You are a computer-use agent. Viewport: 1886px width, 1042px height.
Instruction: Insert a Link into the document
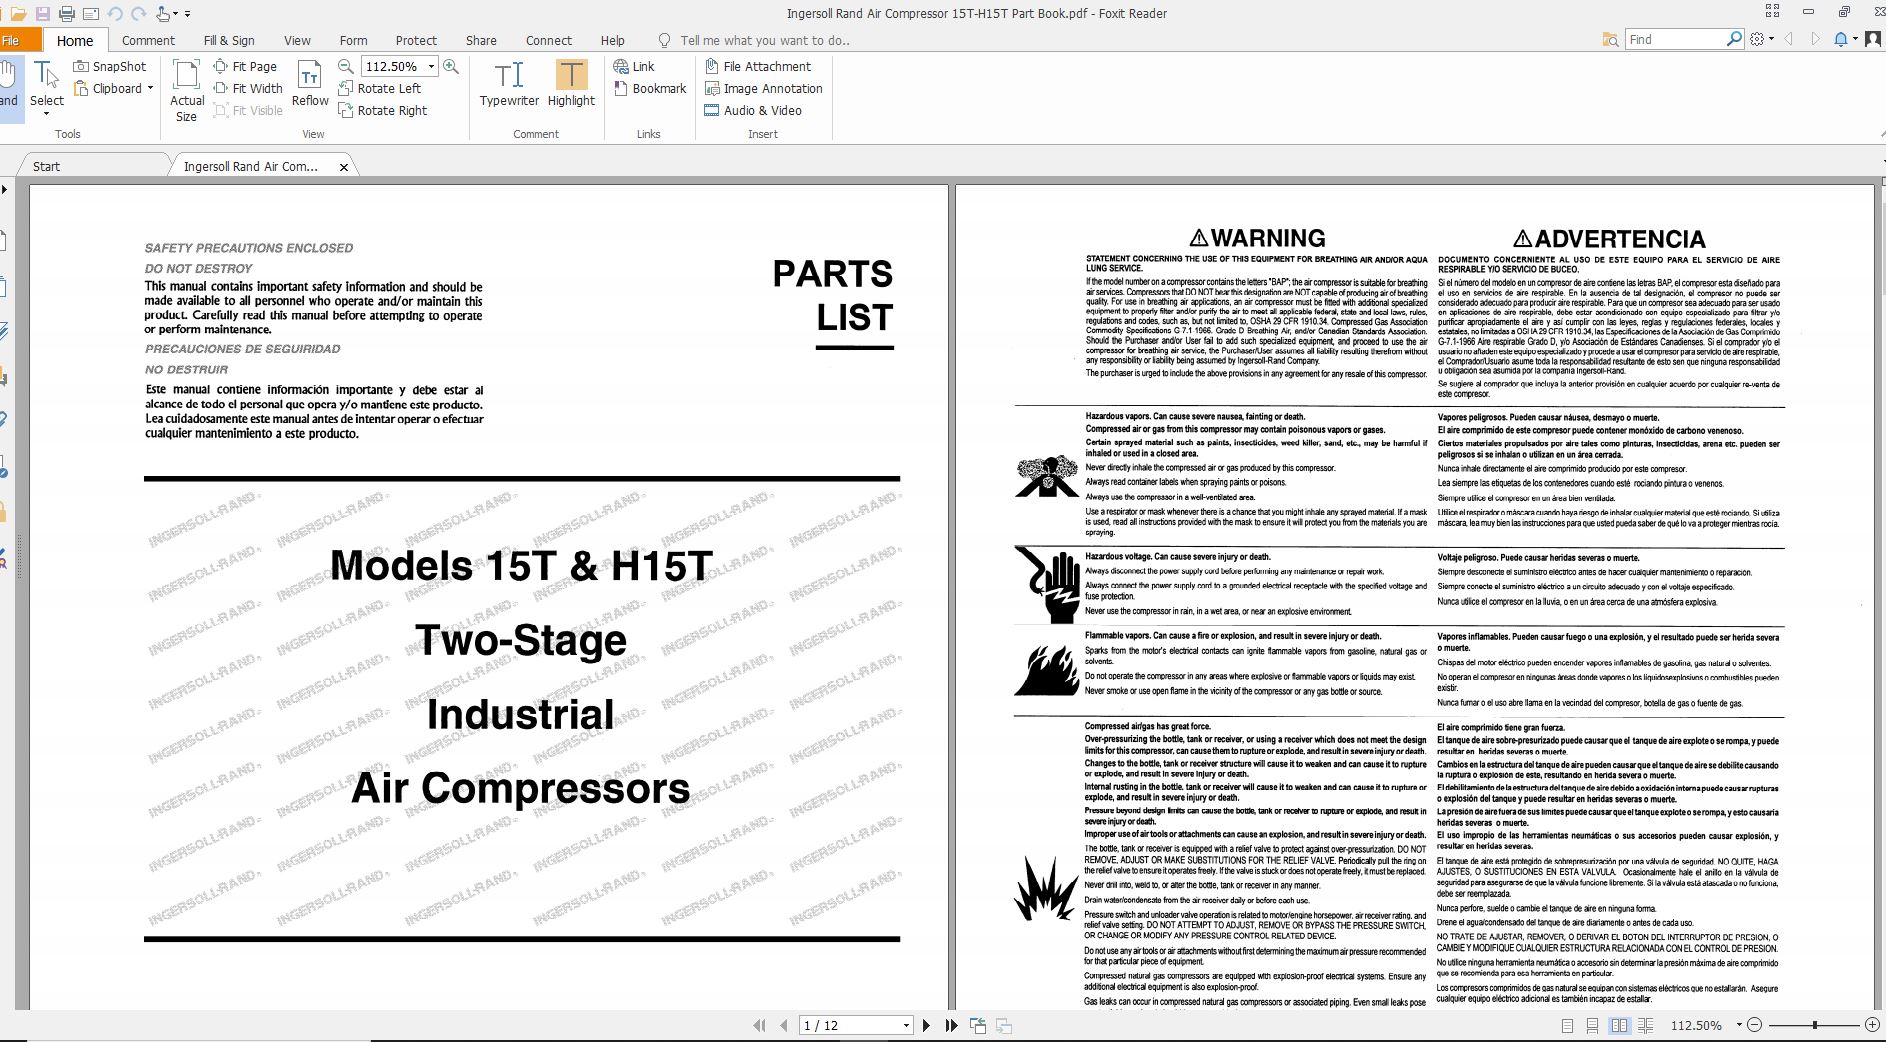tap(638, 66)
